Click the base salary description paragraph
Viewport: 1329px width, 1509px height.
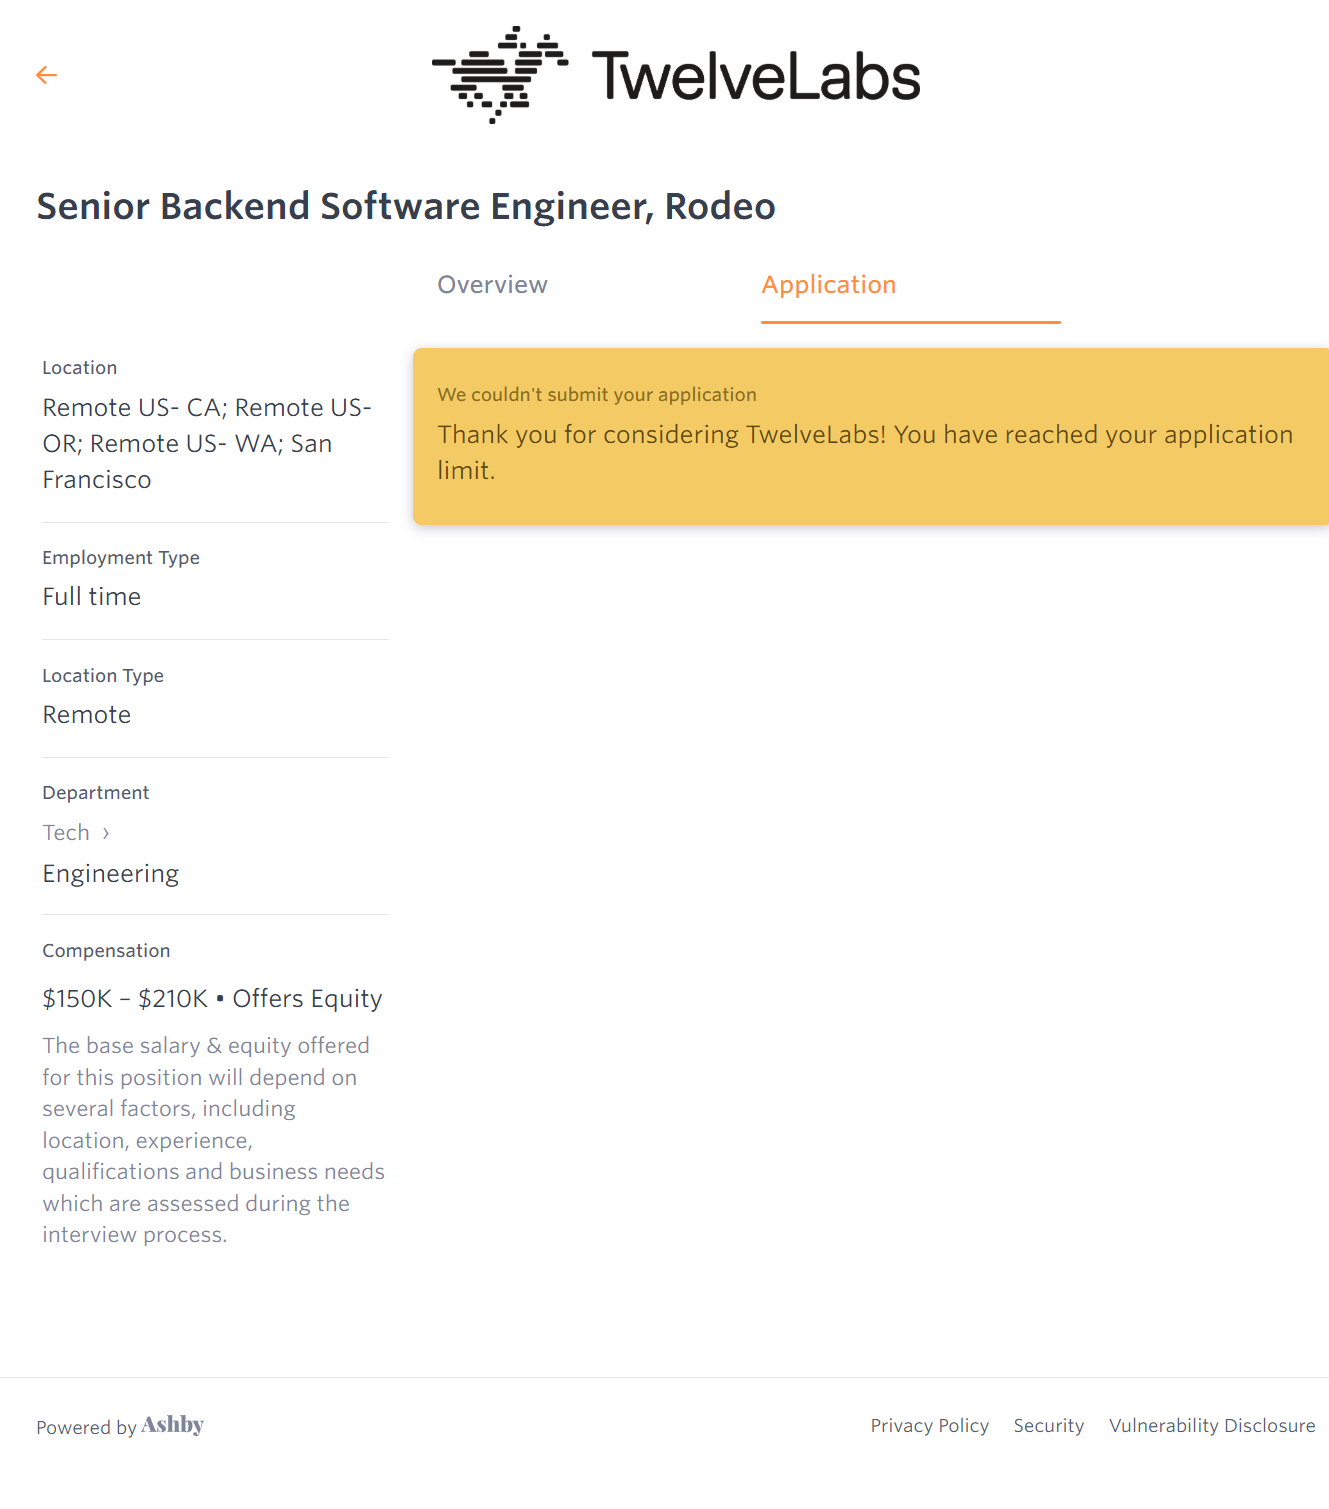pos(213,1140)
